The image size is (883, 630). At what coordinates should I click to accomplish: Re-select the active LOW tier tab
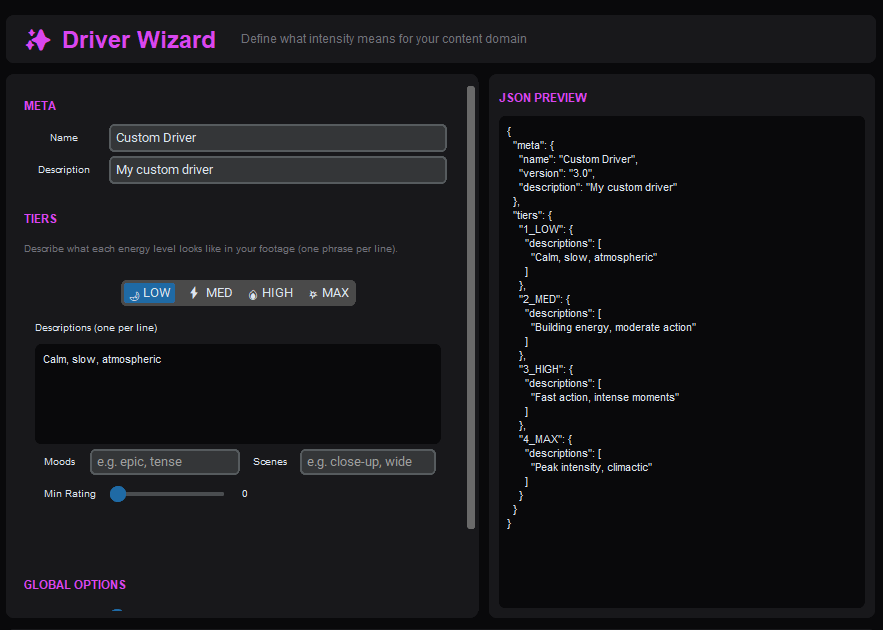click(148, 293)
